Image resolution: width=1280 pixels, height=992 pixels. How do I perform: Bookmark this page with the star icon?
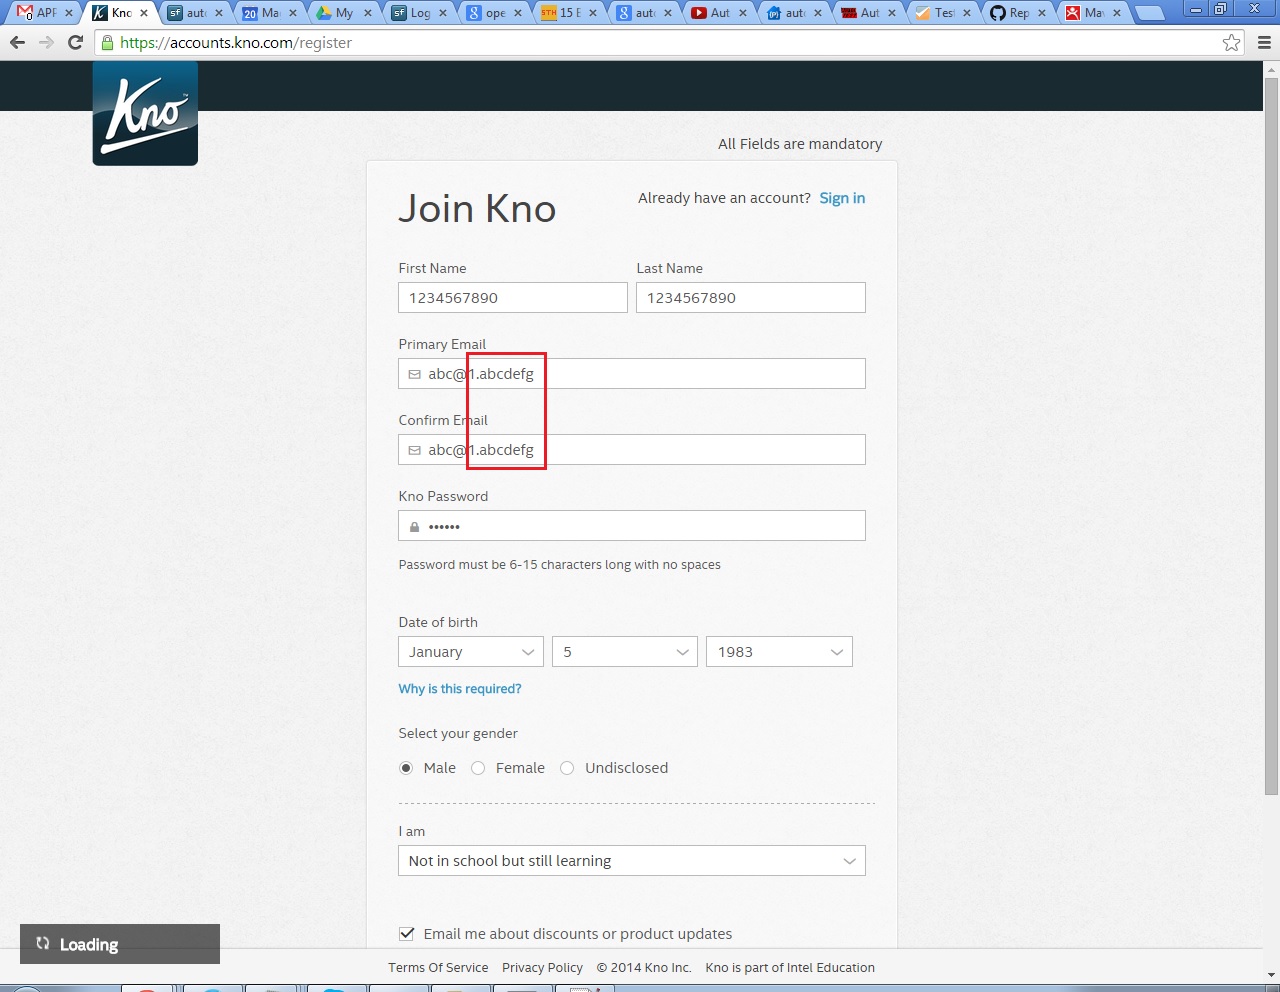pos(1231,43)
